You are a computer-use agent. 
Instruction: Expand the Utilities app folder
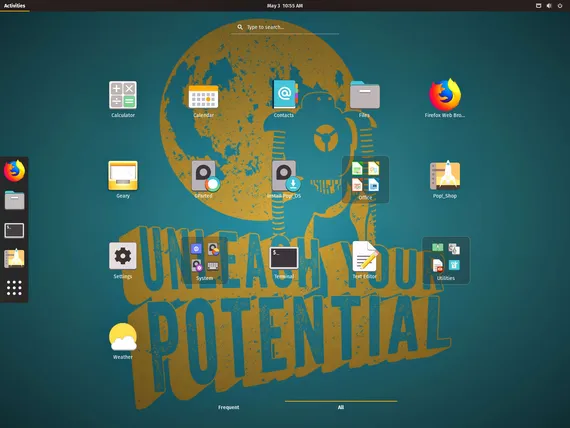(x=446, y=260)
